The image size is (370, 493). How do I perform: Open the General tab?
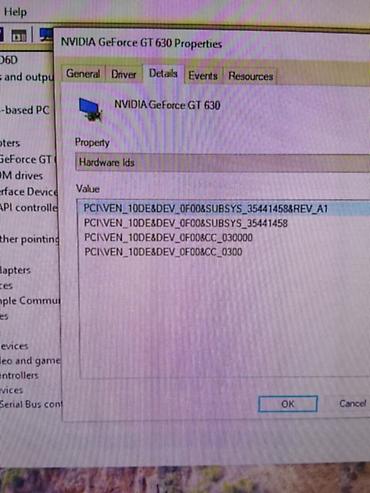click(83, 74)
